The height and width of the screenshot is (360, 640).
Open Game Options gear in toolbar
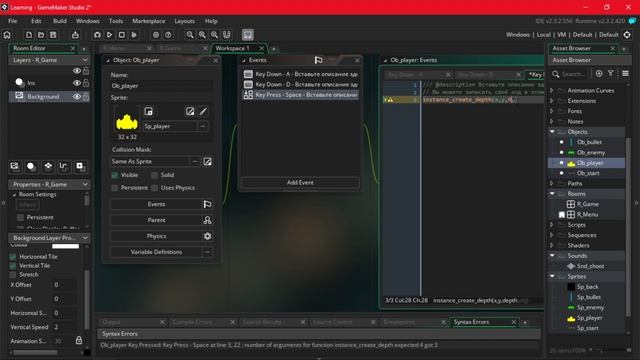click(x=156, y=35)
